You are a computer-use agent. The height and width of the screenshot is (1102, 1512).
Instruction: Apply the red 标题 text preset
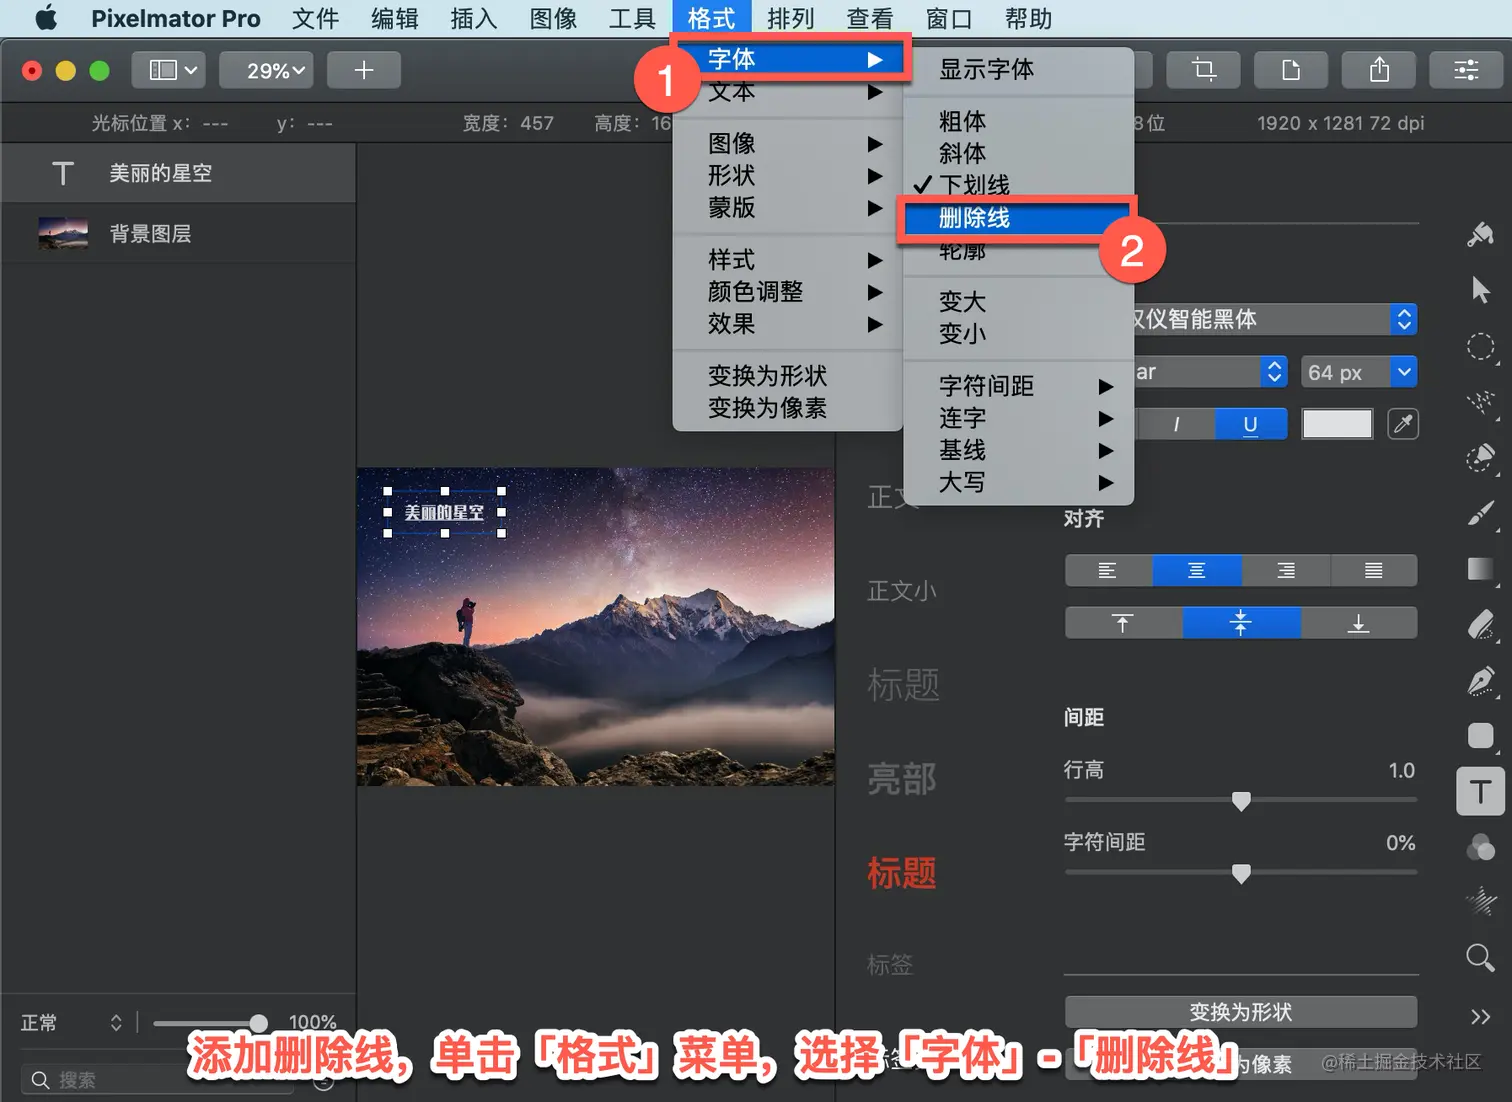[902, 873]
